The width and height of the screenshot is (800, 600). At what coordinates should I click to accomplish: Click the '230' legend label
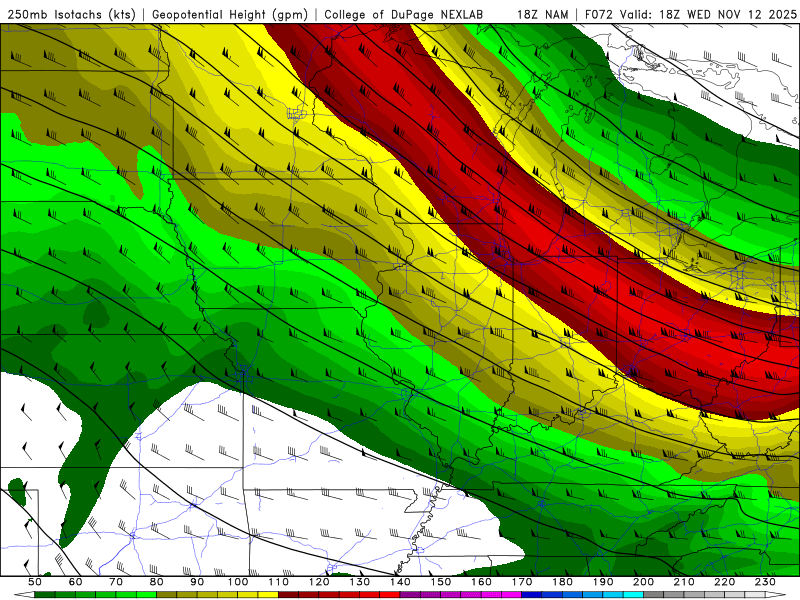(x=765, y=582)
